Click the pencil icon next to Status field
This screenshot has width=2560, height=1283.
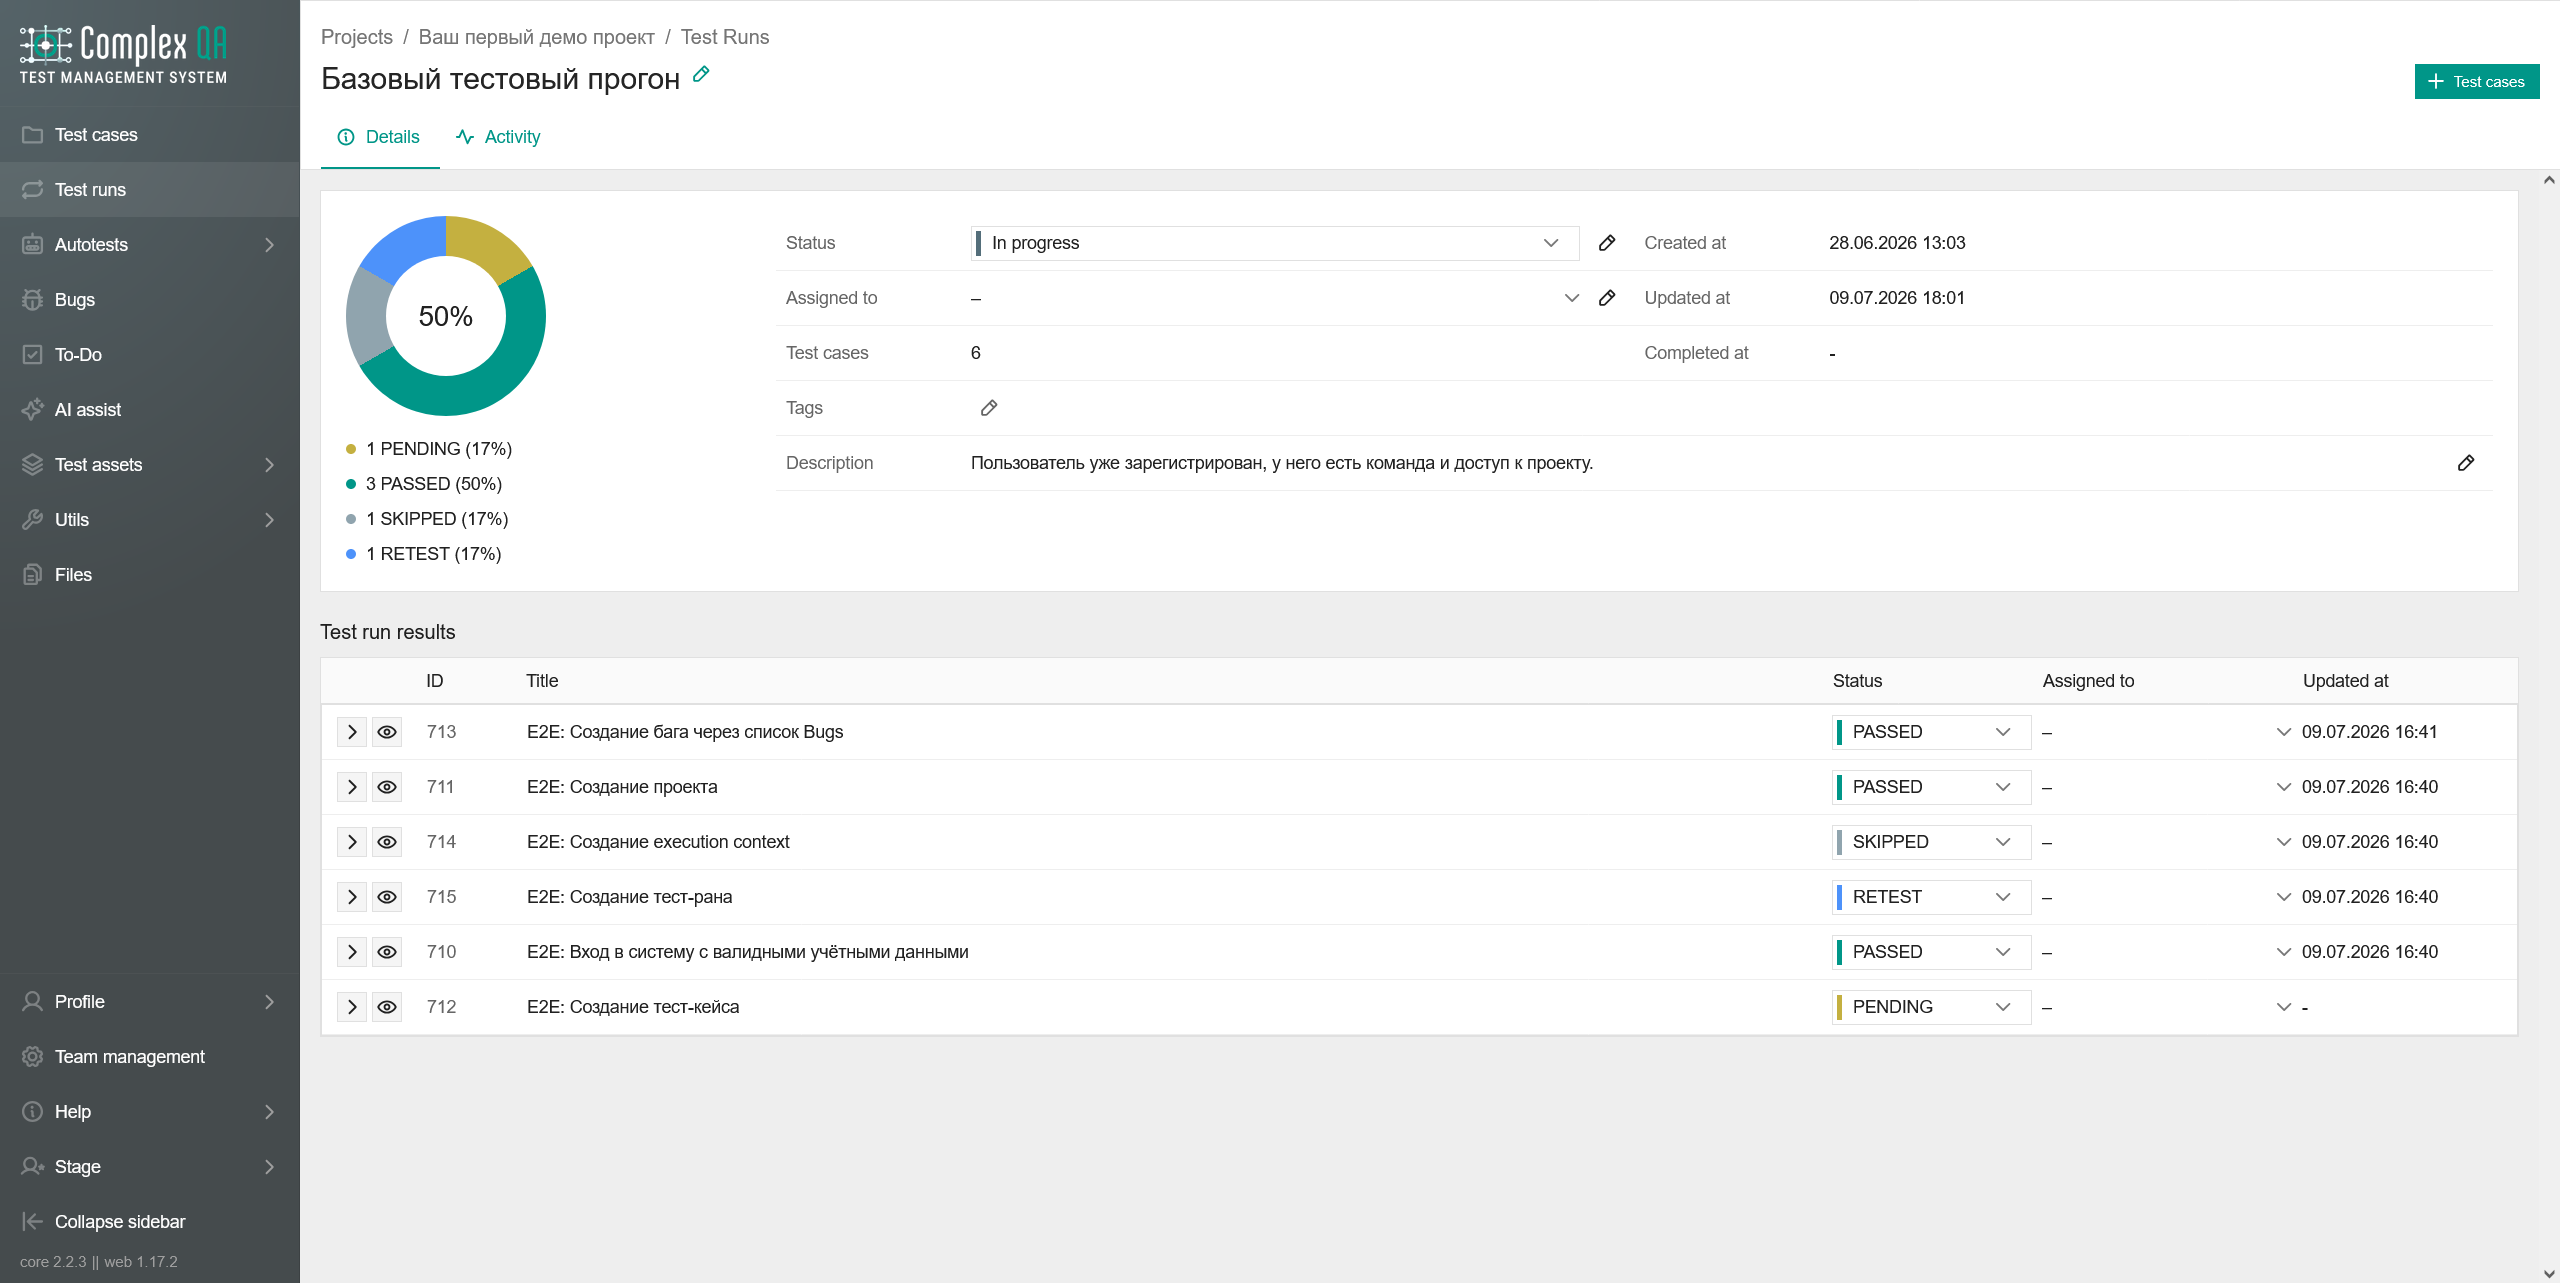point(1607,243)
